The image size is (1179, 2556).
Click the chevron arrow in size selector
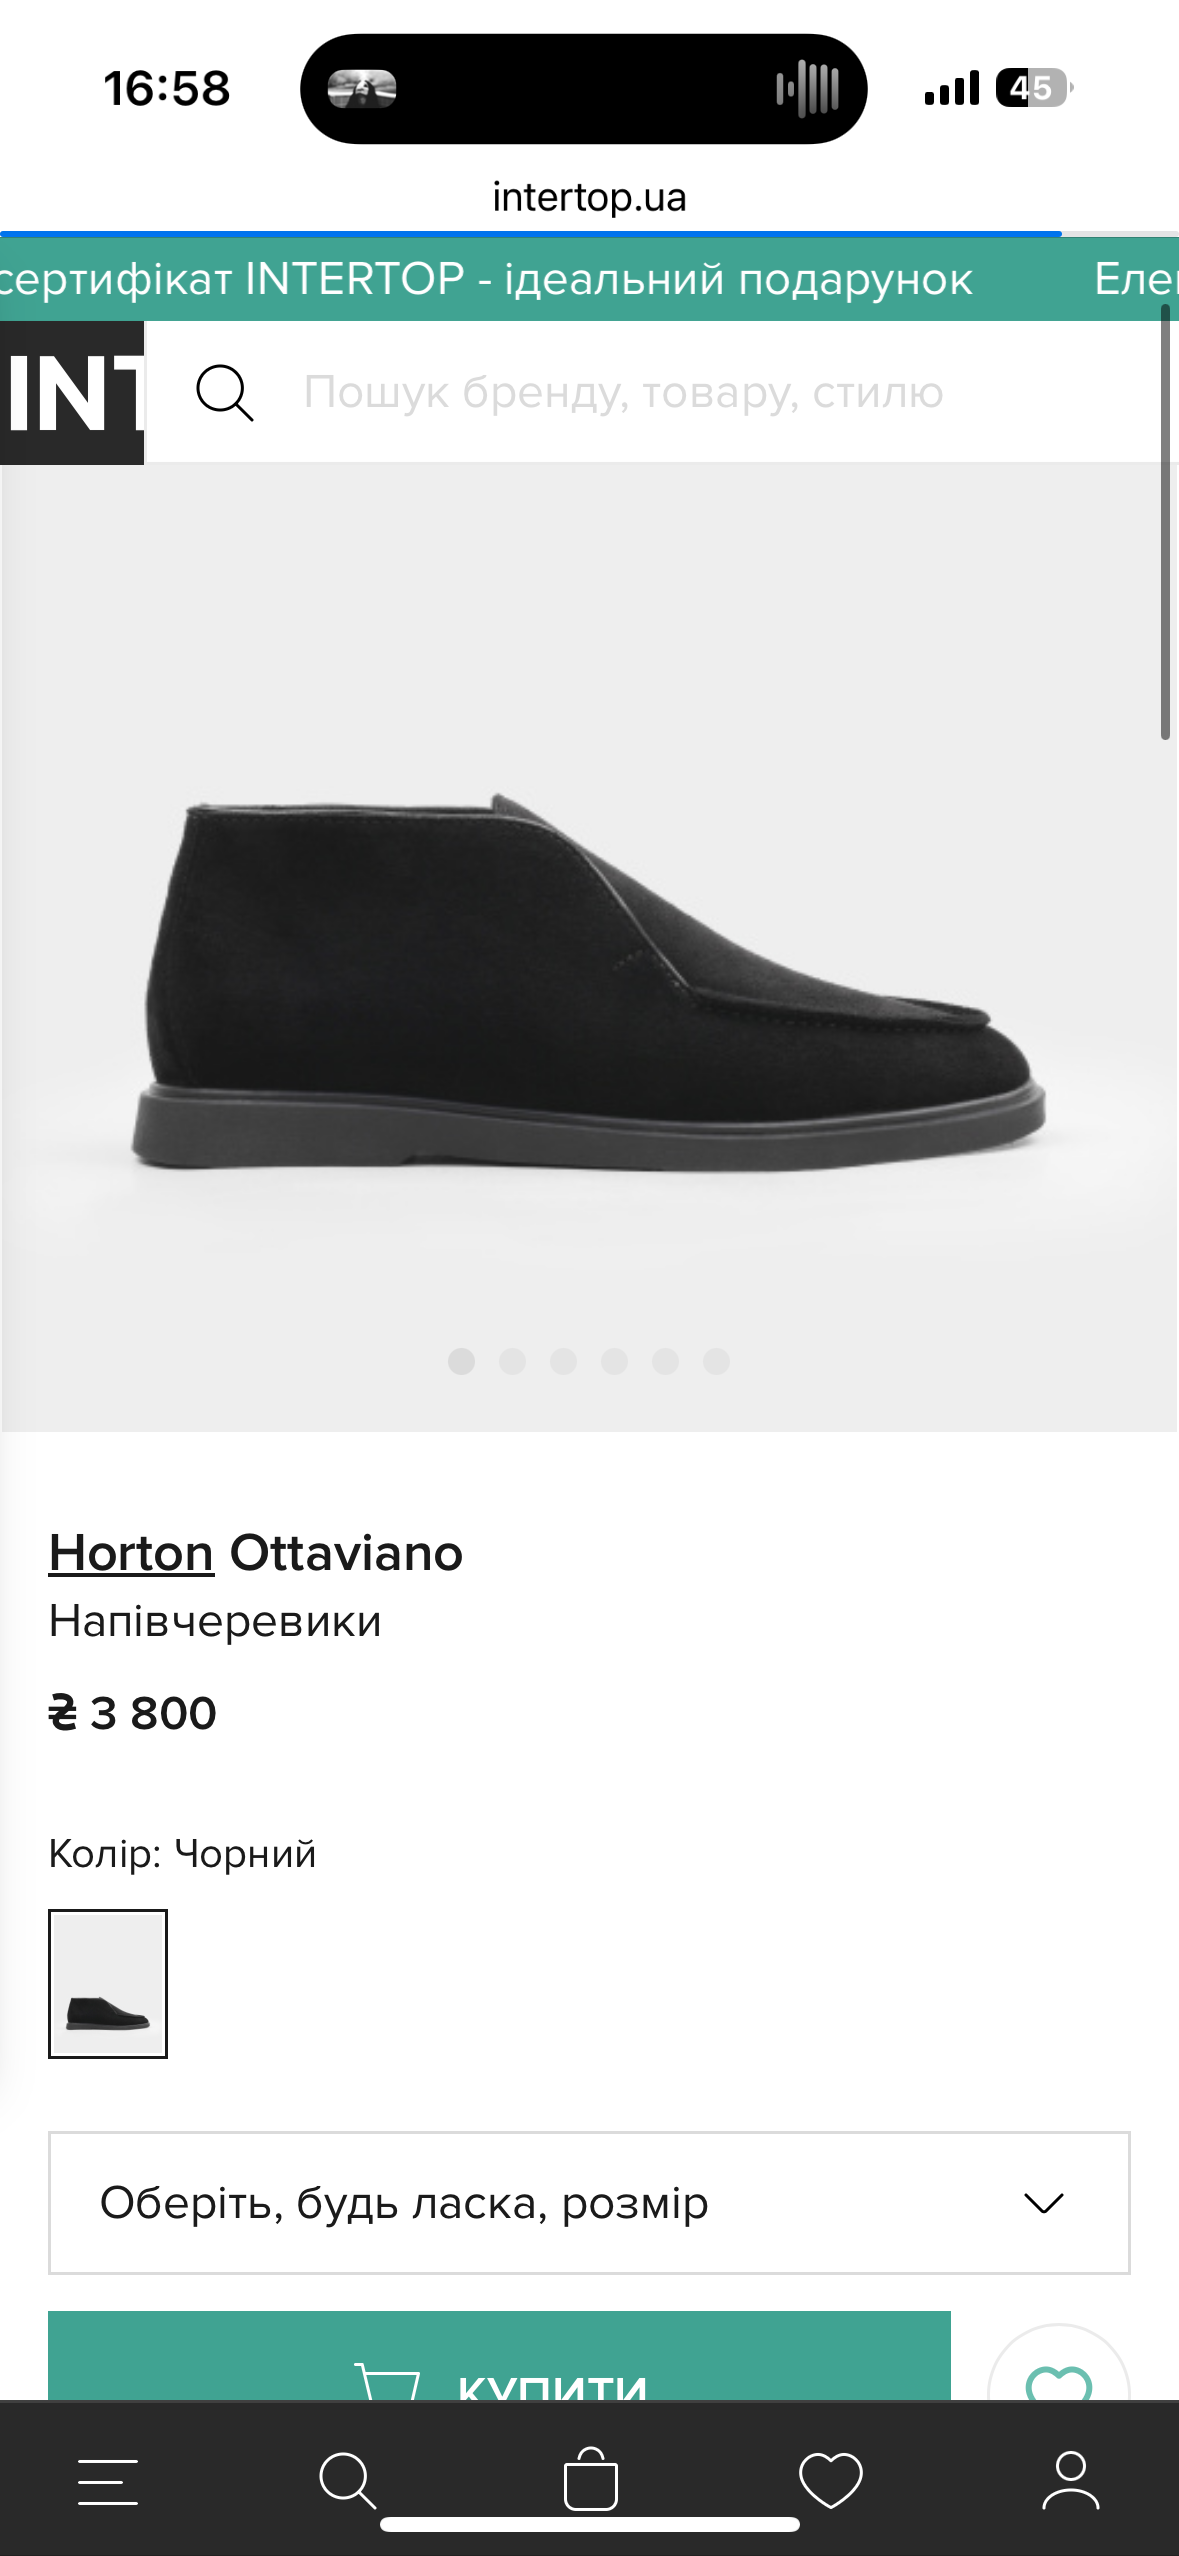click(1043, 2203)
